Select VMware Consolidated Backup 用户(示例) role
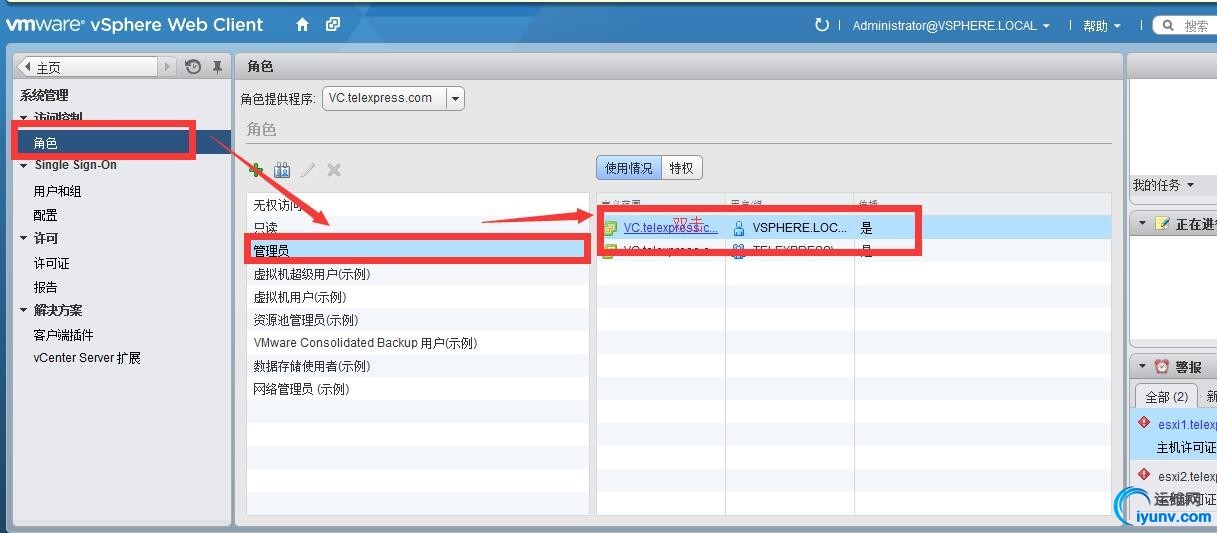This screenshot has width=1217, height=533. pos(418,343)
